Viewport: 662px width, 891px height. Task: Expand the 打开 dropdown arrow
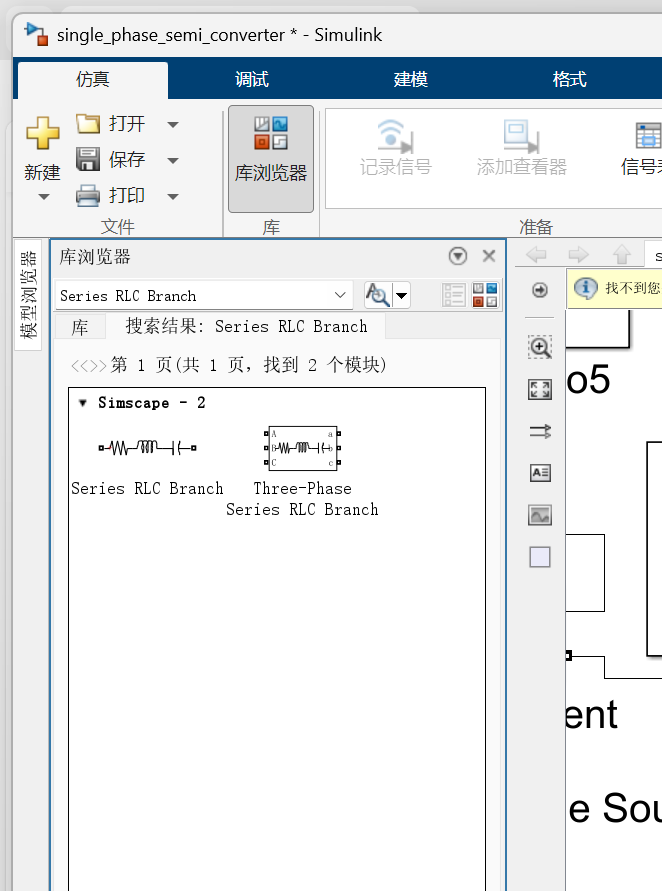[173, 124]
